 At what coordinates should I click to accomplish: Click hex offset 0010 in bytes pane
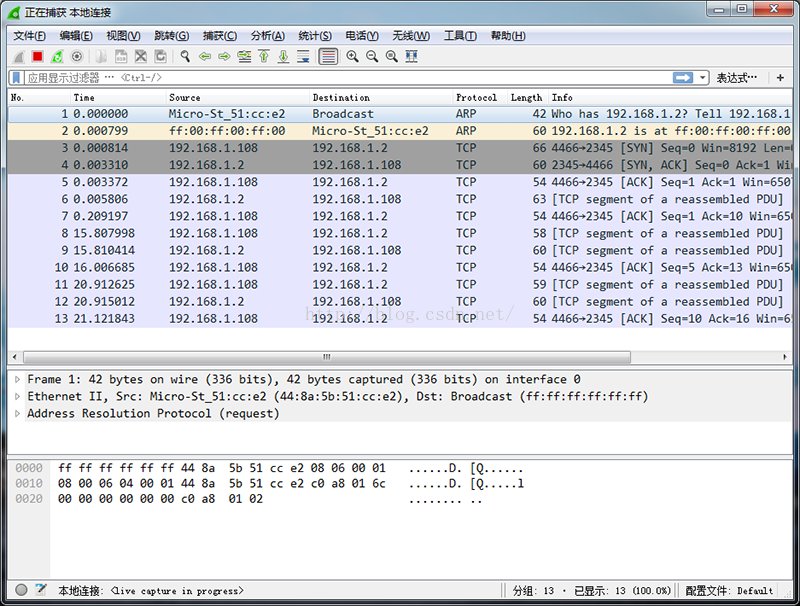[29, 484]
